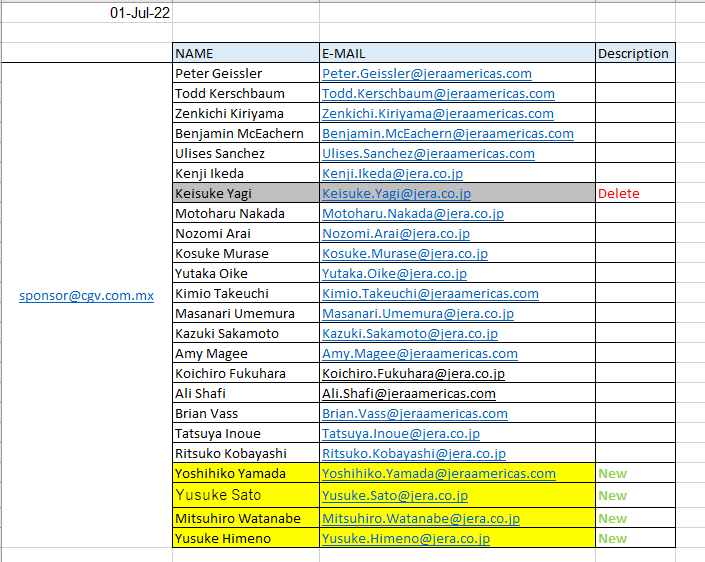Select the Kimio Takeuchi name cell
This screenshot has height=562, width=705.
(246, 293)
